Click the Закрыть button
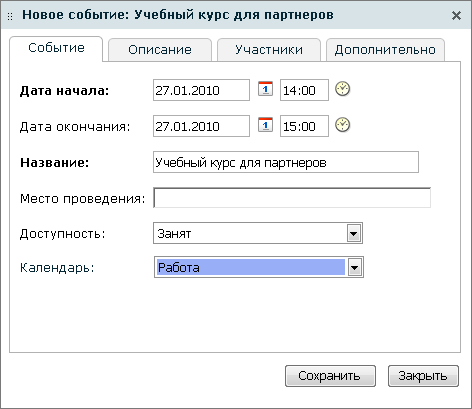Image resolution: width=472 pixels, height=409 pixels. (423, 376)
